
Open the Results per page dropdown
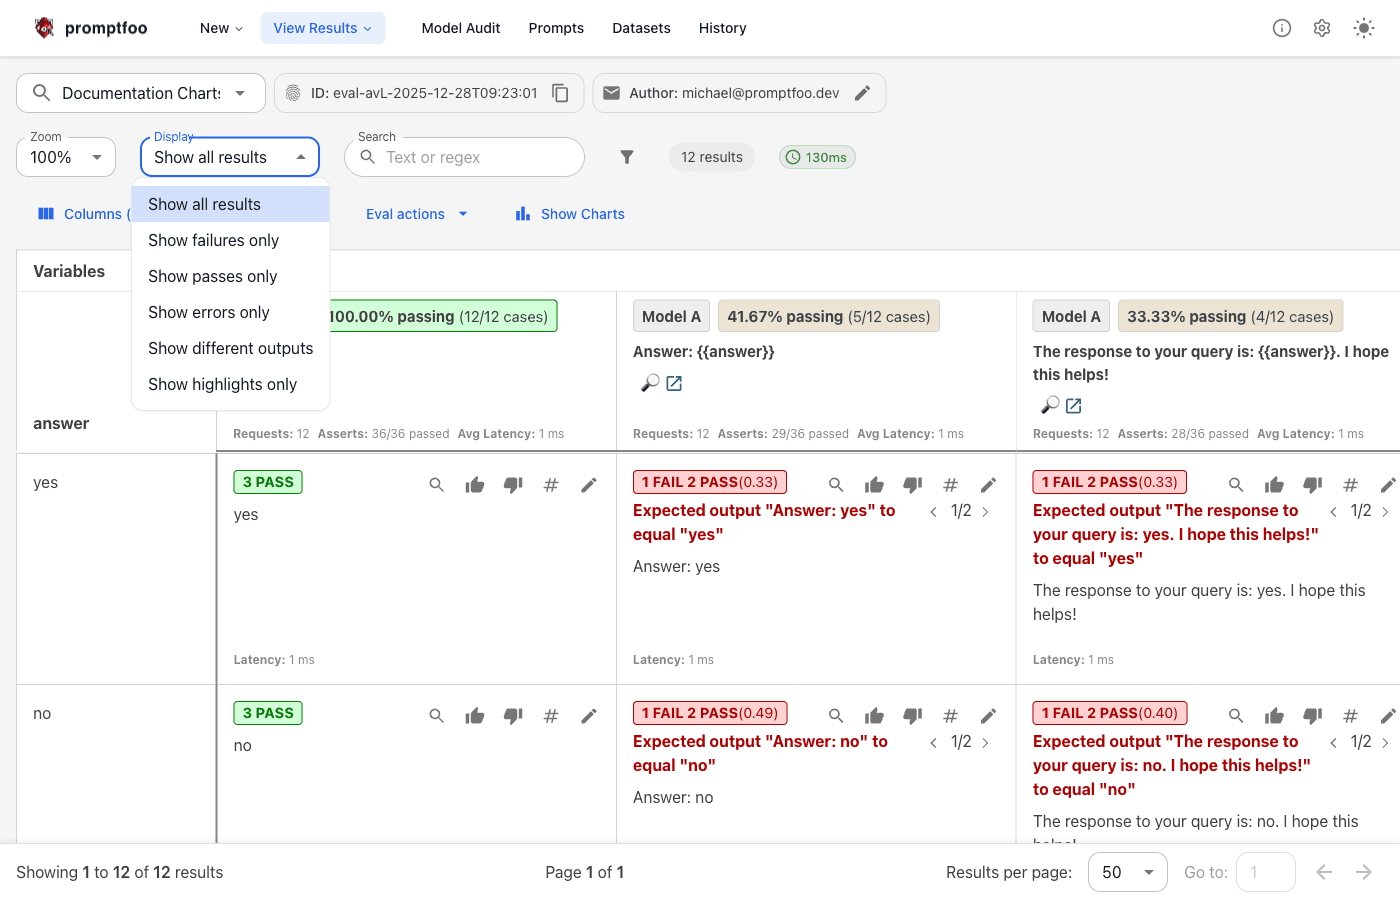coord(1127,872)
